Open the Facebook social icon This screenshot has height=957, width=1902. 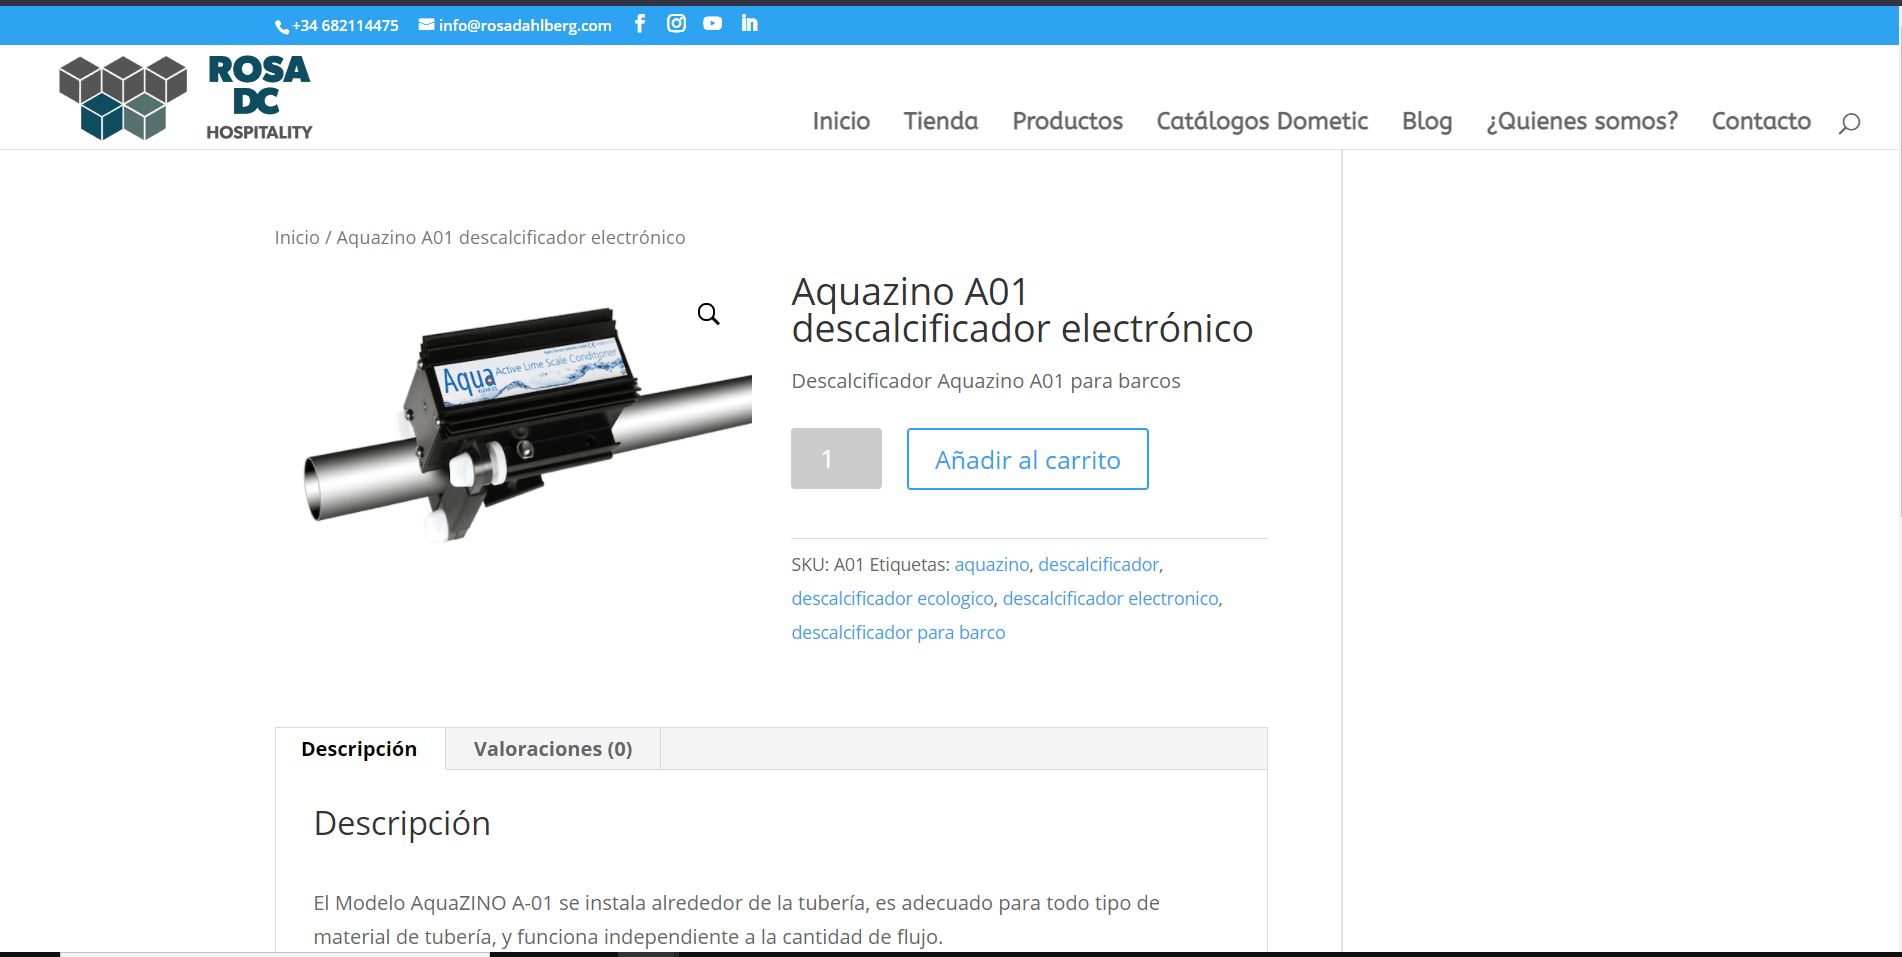pos(640,24)
